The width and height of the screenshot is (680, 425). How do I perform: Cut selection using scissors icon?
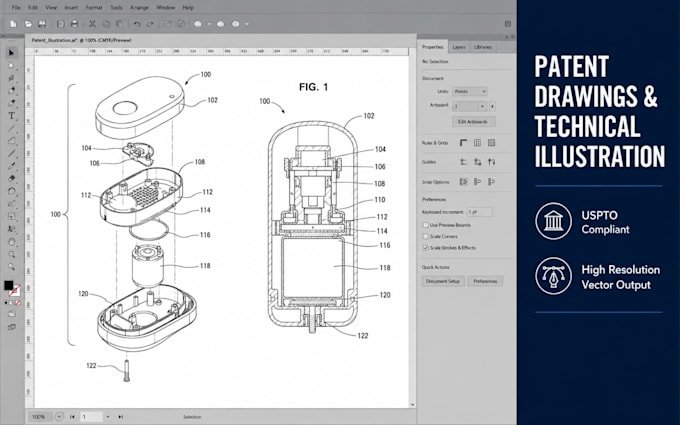(92, 24)
